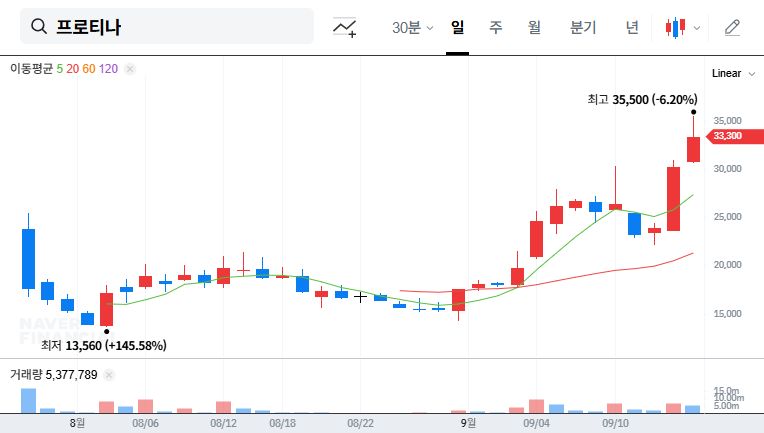Remove the 거래량 volume indicator
Image resolution: width=764 pixels, height=433 pixels.
(x=109, y=375)
